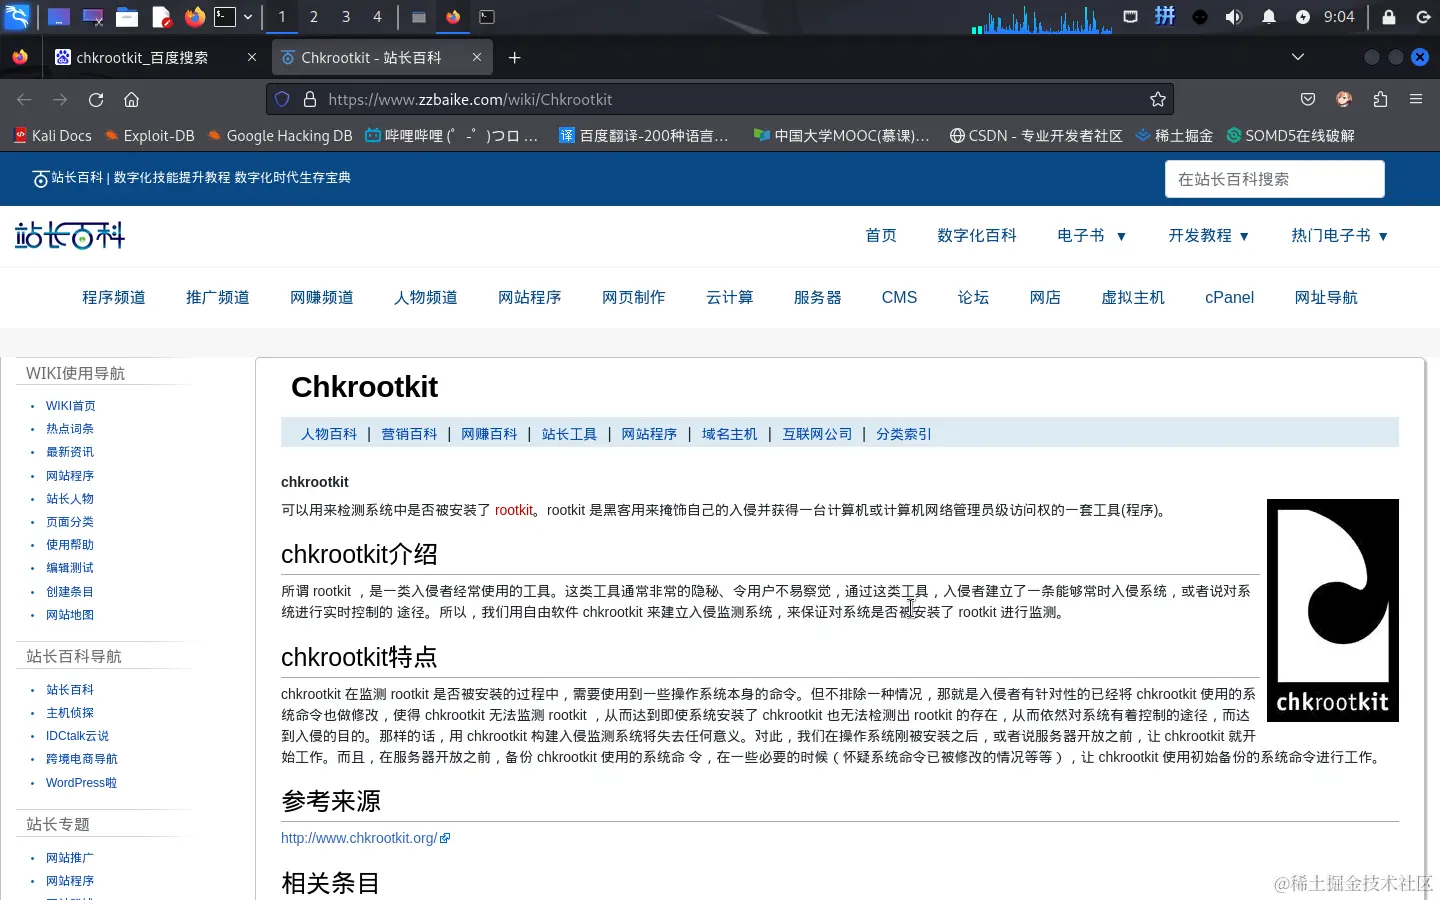
Task: Open 网站地图 in the sidebar
Action: [x=70, y=615]
